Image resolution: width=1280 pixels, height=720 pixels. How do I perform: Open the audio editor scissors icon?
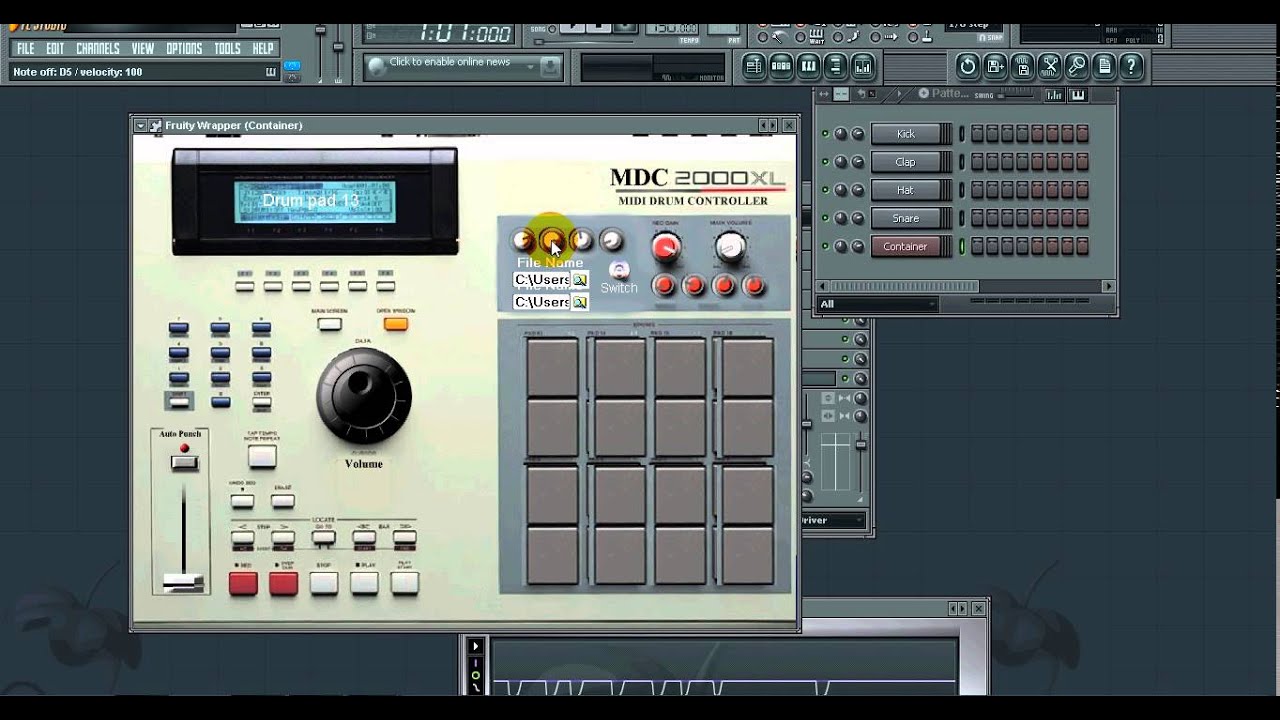[x=1049, y=67]
